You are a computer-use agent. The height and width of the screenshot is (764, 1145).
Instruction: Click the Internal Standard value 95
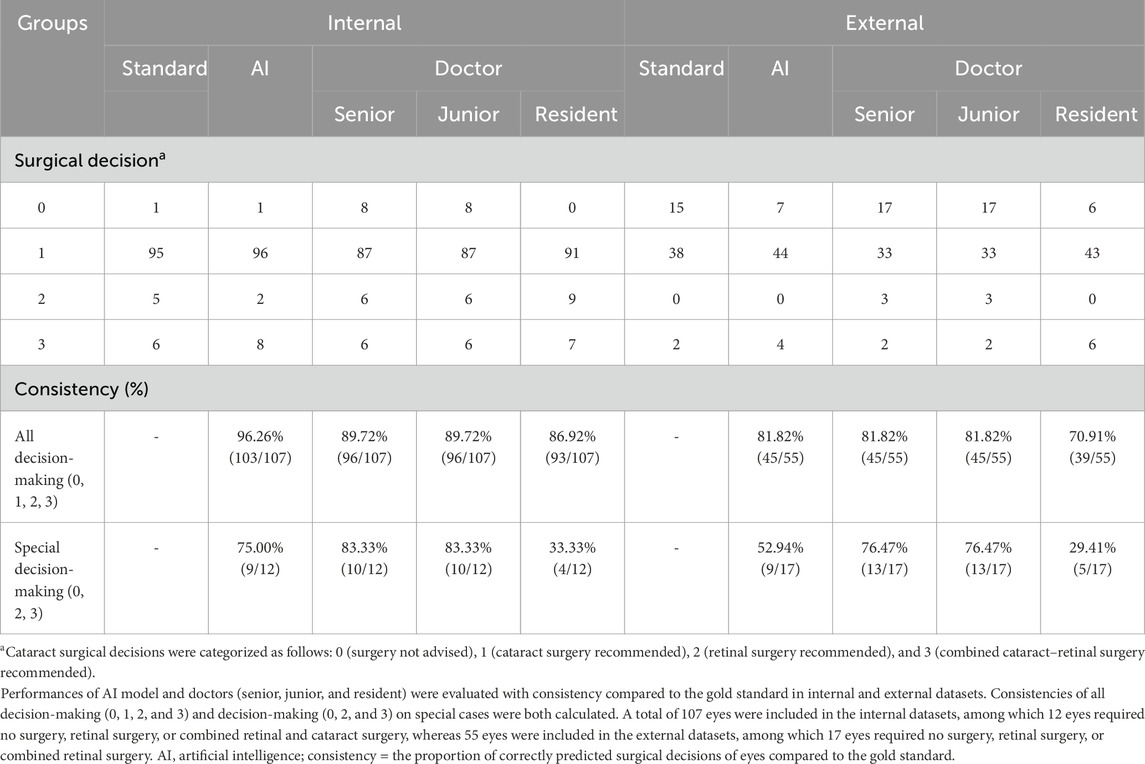(x=155, y=251)
